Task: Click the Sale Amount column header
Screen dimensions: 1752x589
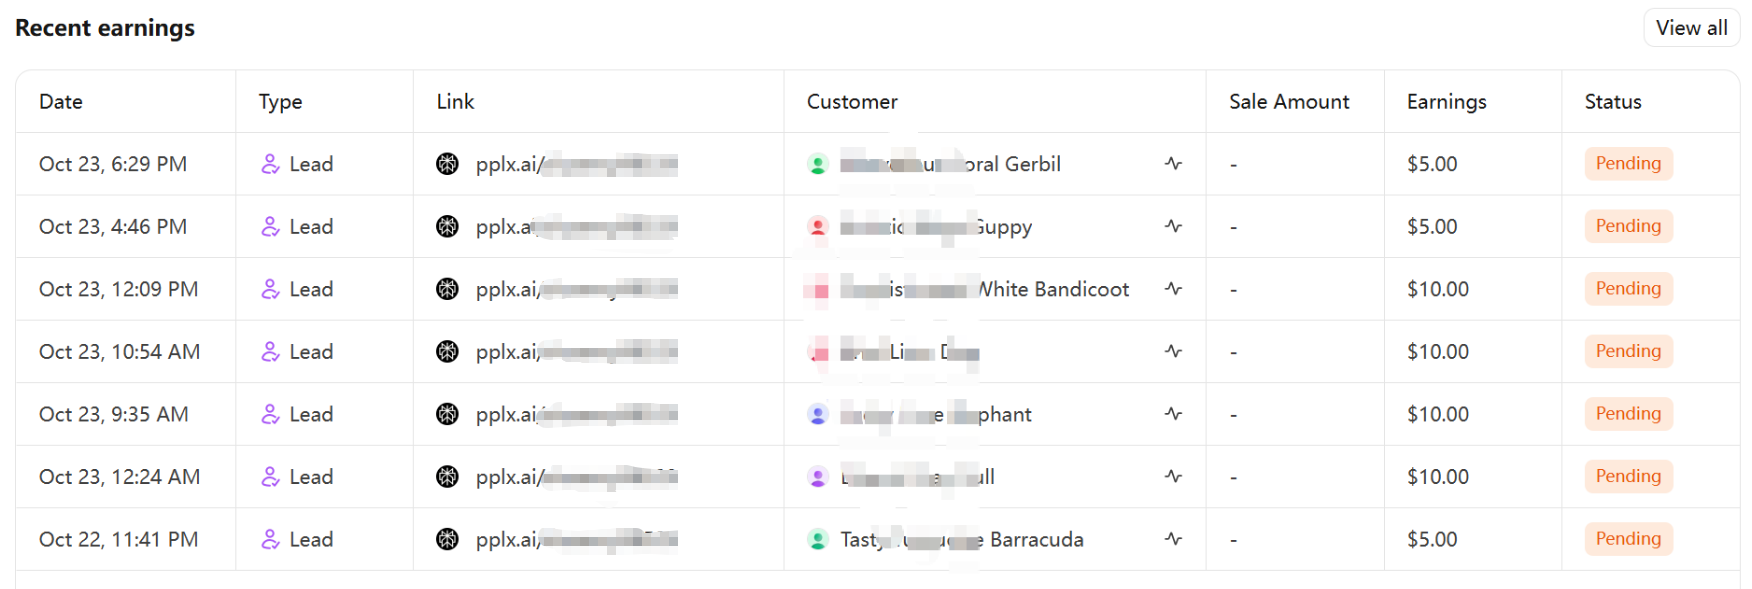Action: (x=1288, y=102)
